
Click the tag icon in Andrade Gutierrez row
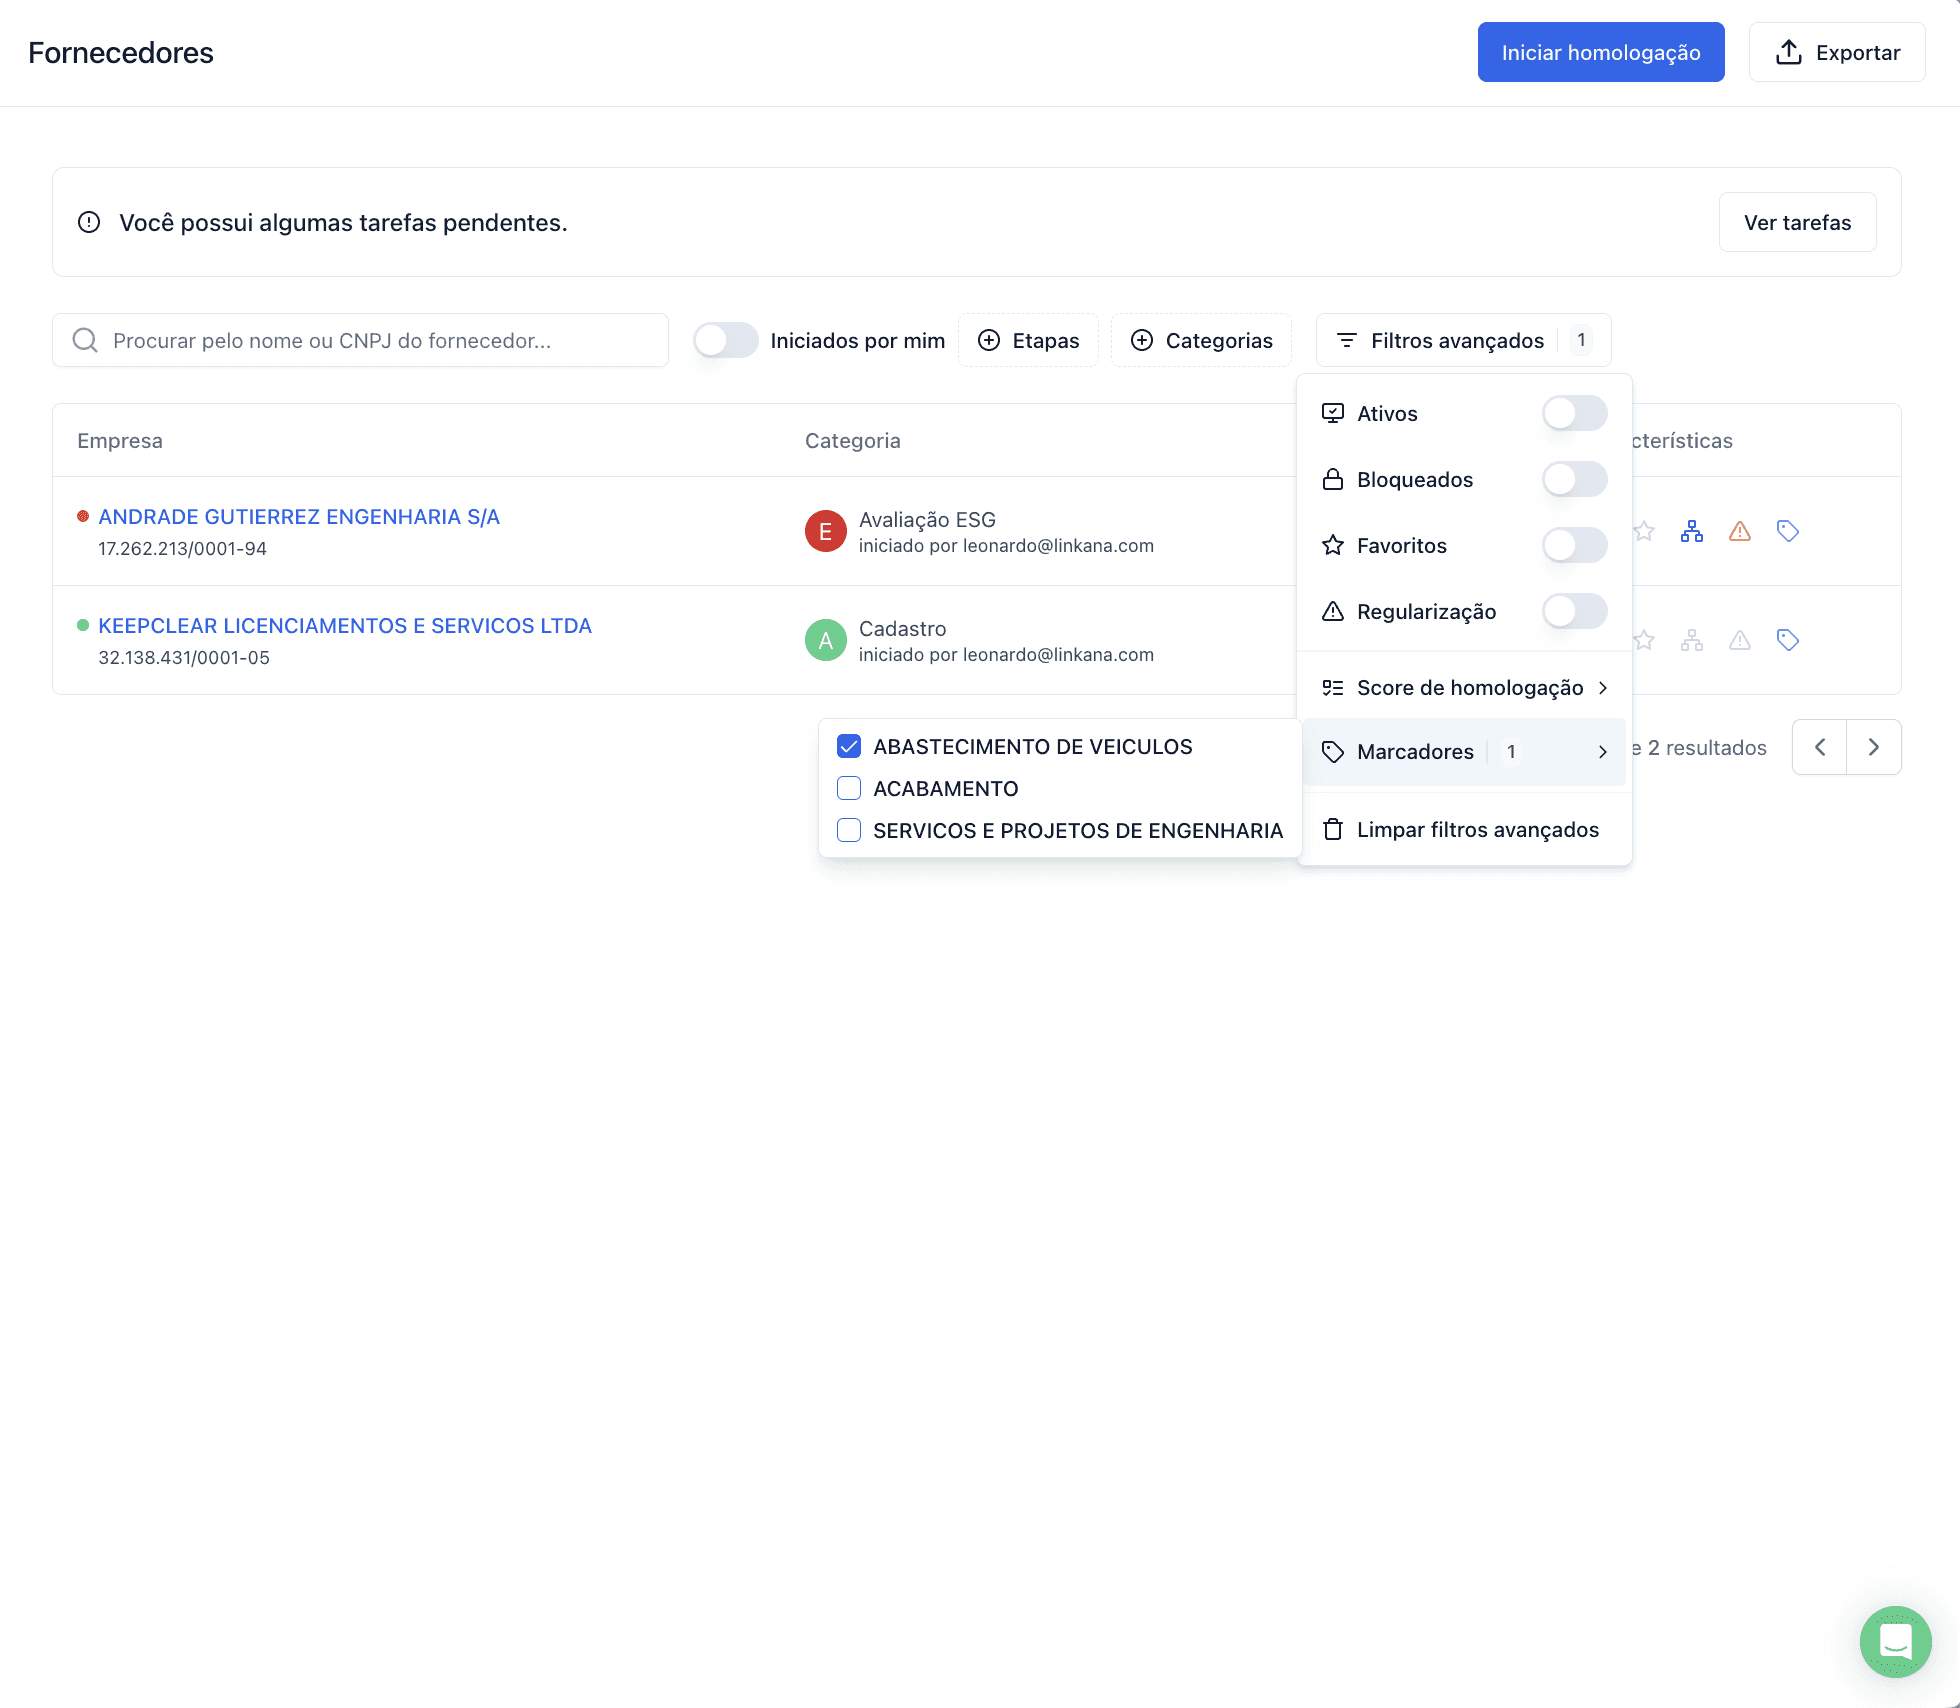click(x=1788, y=531)
